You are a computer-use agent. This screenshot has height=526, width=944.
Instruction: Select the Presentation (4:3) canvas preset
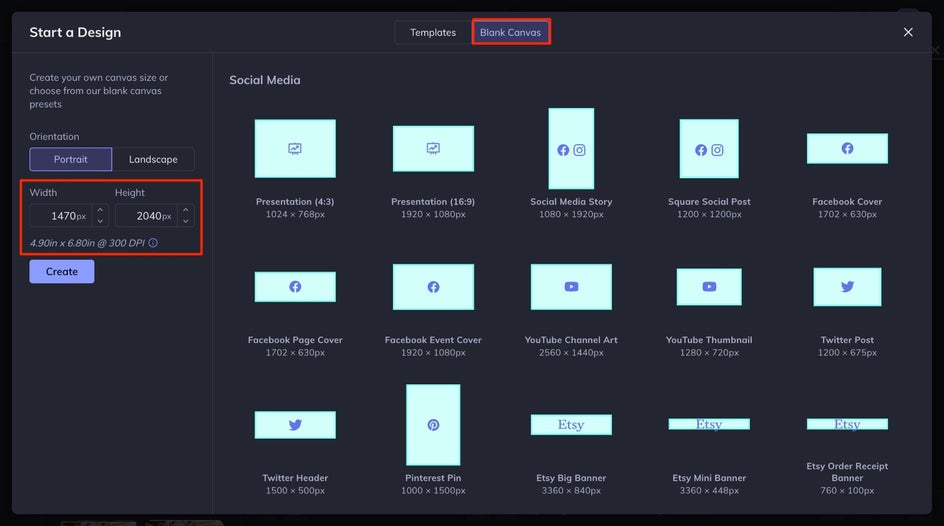pos(295,149)
